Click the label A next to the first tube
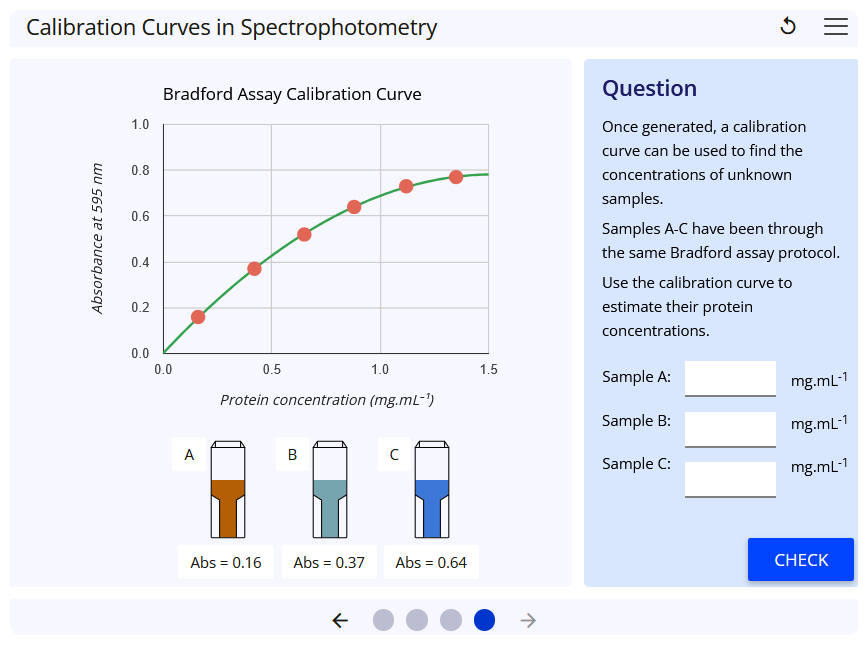867x647 pixels. click(189, 454)
